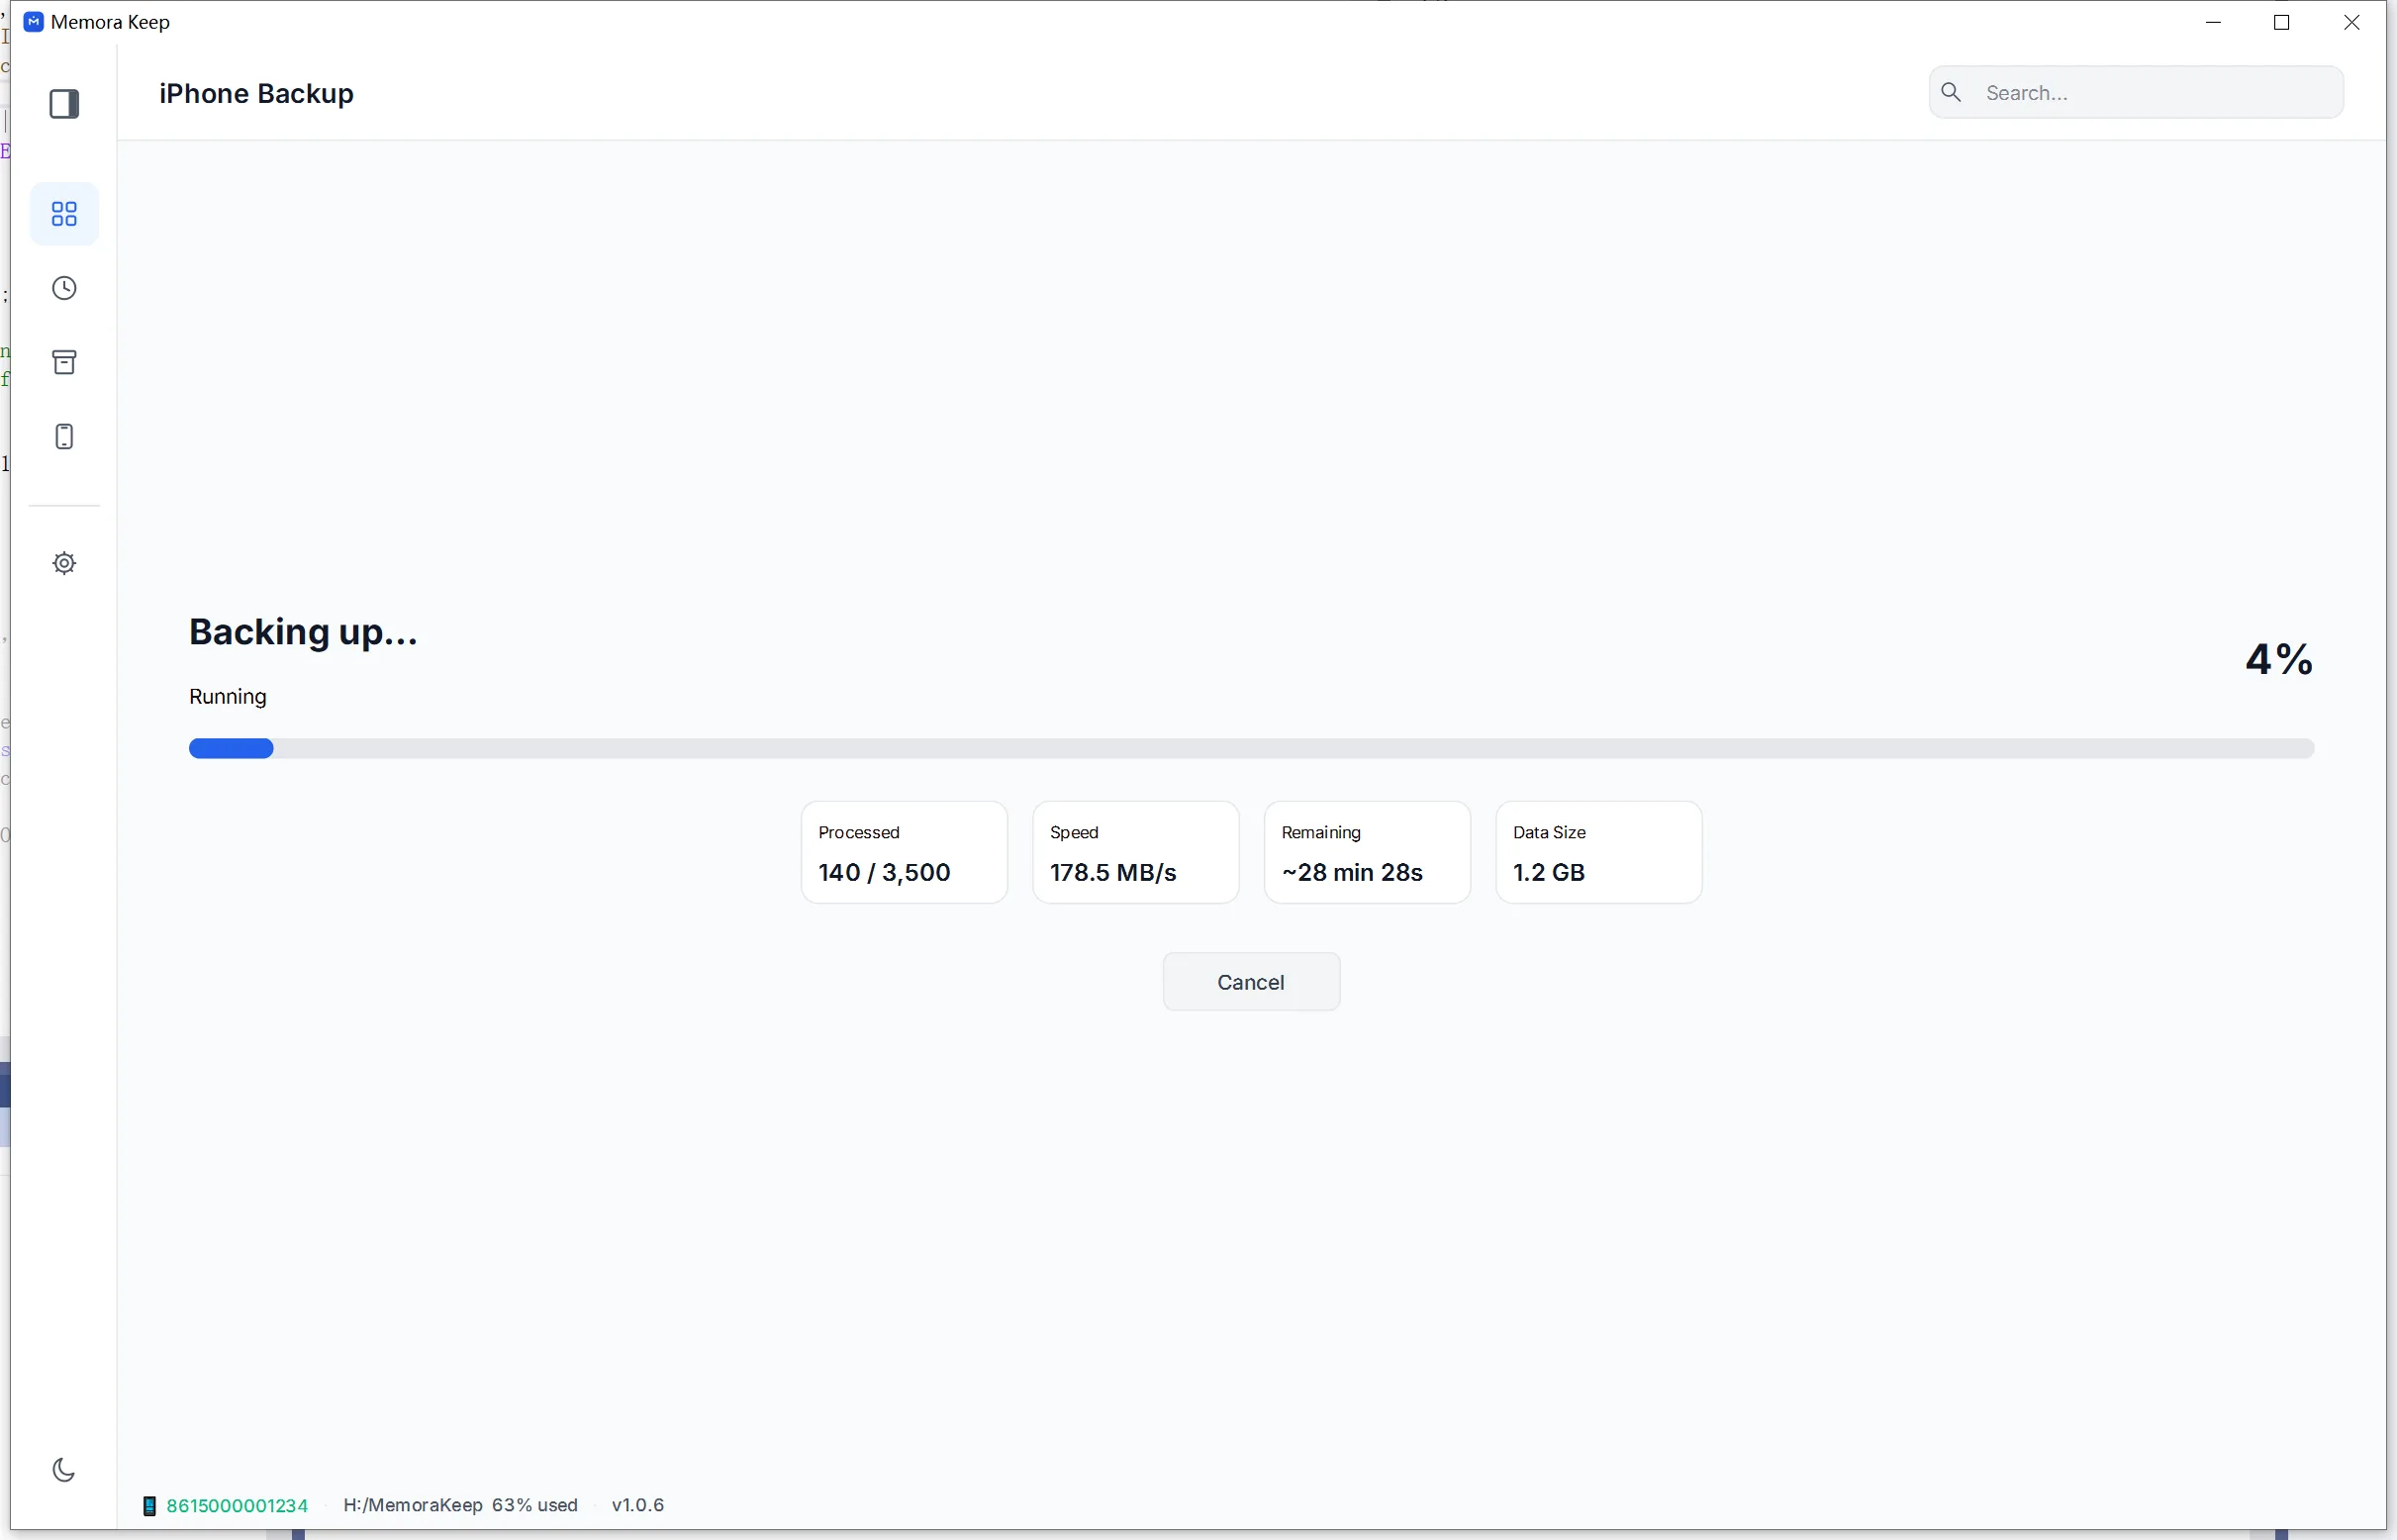Focus the Search input field

tap(2136, 93)
